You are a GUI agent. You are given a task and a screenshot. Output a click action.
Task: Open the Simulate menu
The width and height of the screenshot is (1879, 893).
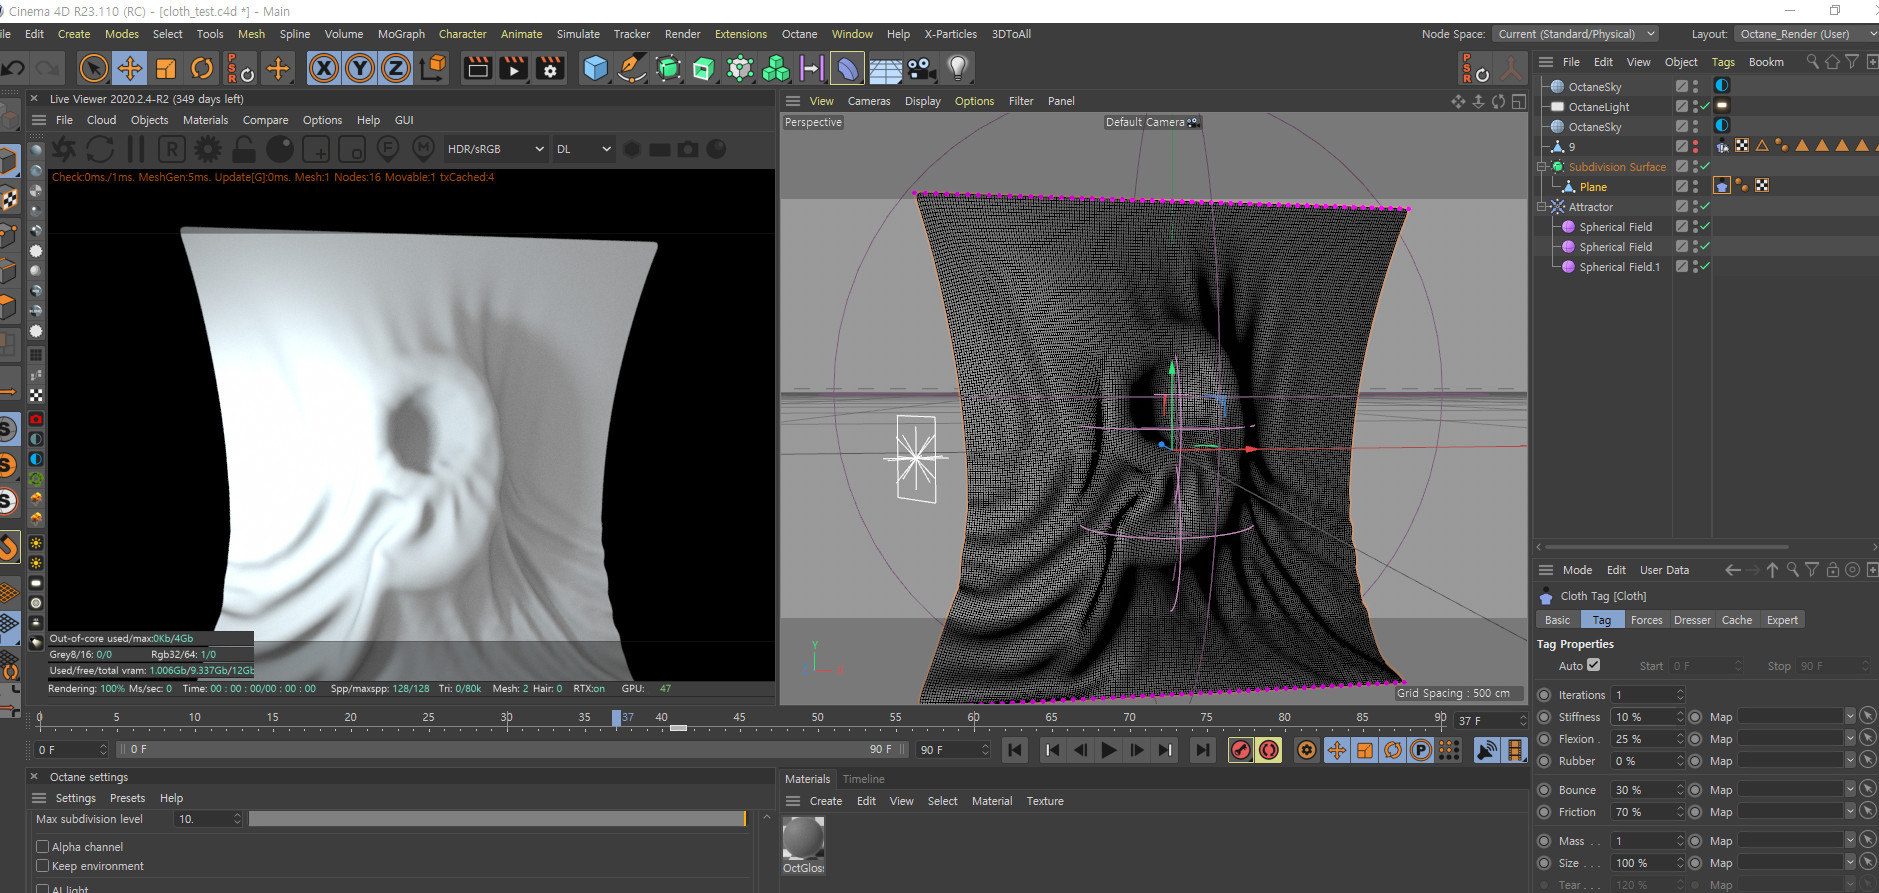tap(578, 34)
